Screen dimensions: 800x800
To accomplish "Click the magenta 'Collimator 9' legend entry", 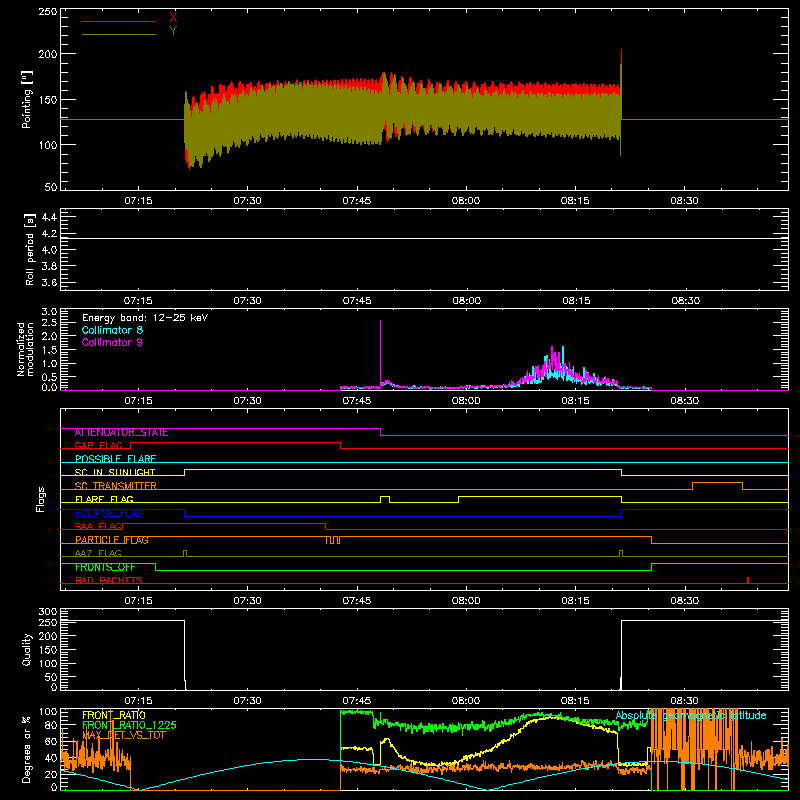I will [112, 342].
